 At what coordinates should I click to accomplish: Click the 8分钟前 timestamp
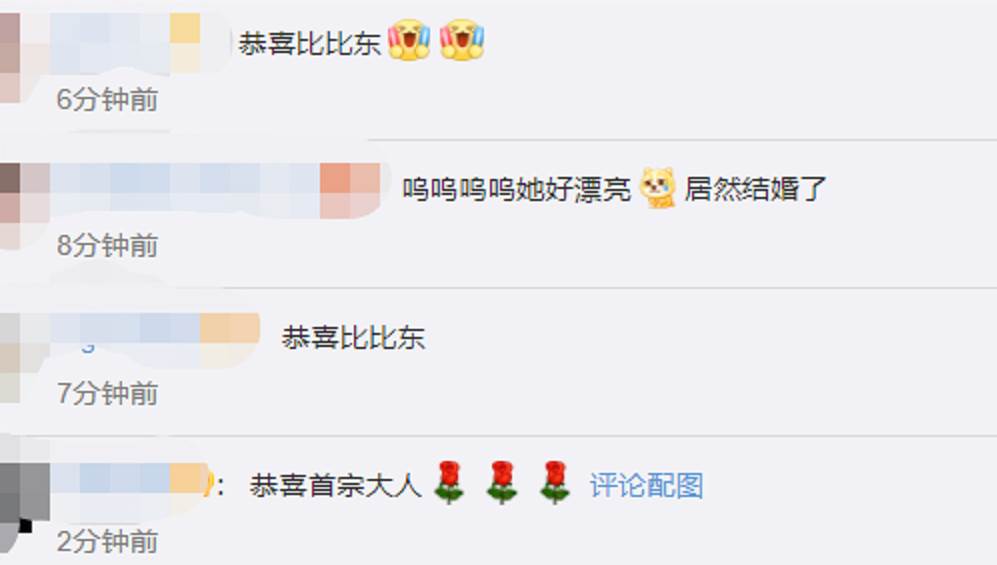(107, 246)
